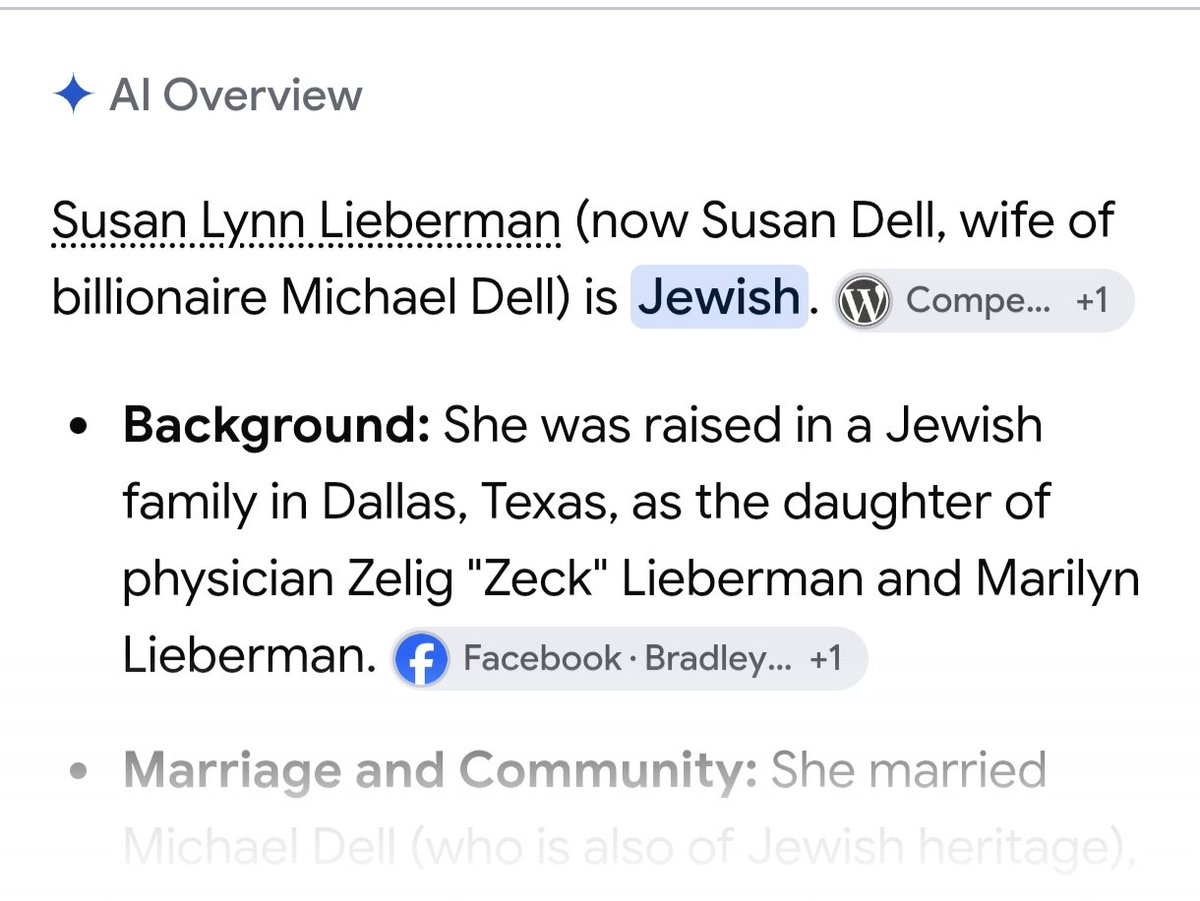Click the blue AI Overview sparkle icon
Viewport: 1200px width, 901px height.
pyautogui.click(x=73, y=95)
